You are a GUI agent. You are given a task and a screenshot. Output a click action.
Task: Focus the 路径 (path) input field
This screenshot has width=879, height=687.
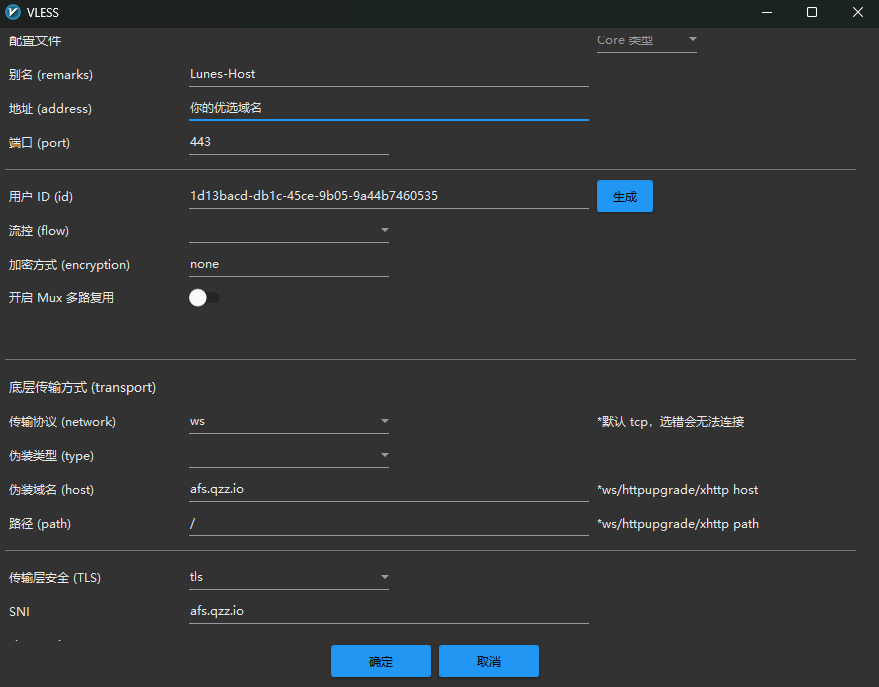388,524
